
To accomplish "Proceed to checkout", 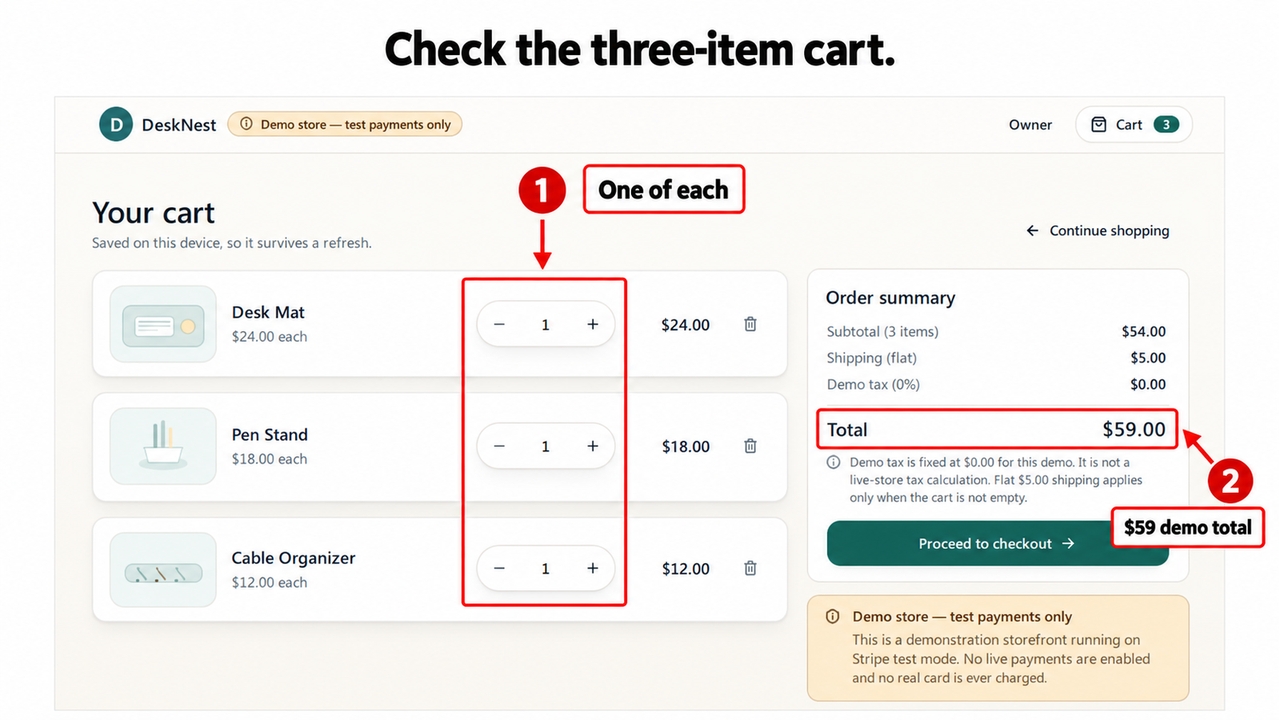I will pyautogui.click(x=997, y=543).
